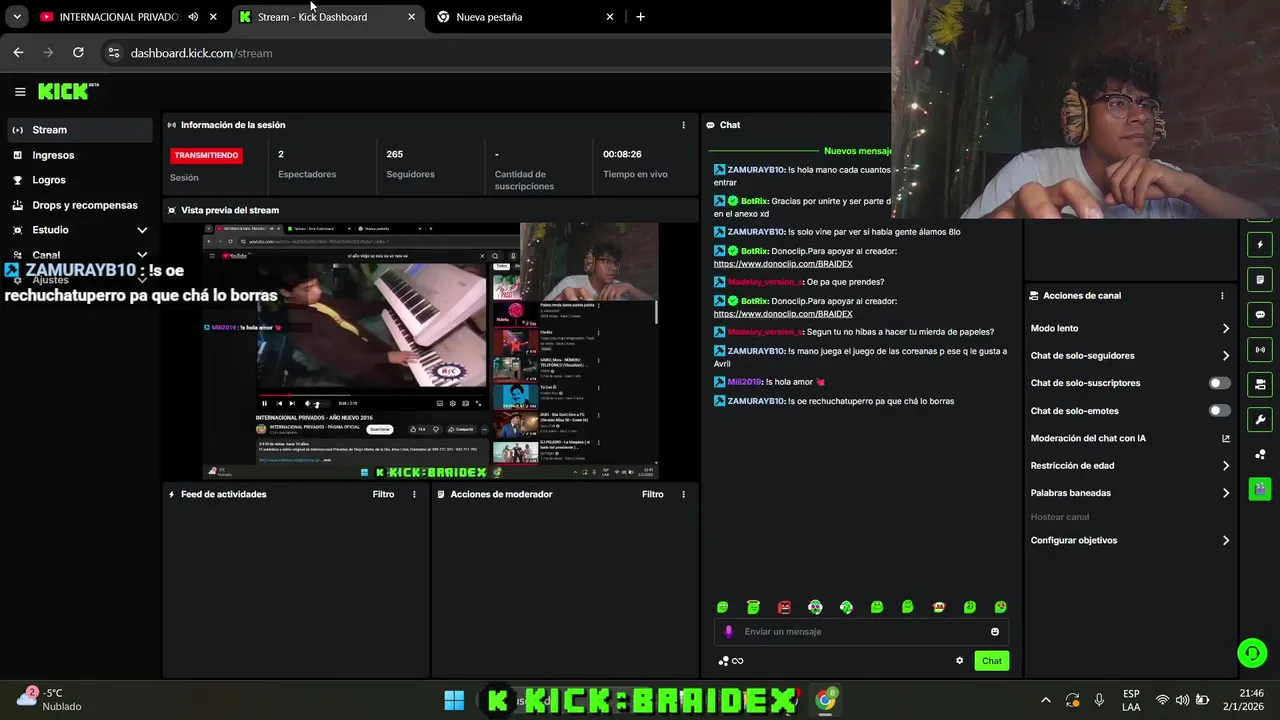Screen dimensions: 1280x720
Task: Click the Kick logo
Action: click(x=68, y=91)
